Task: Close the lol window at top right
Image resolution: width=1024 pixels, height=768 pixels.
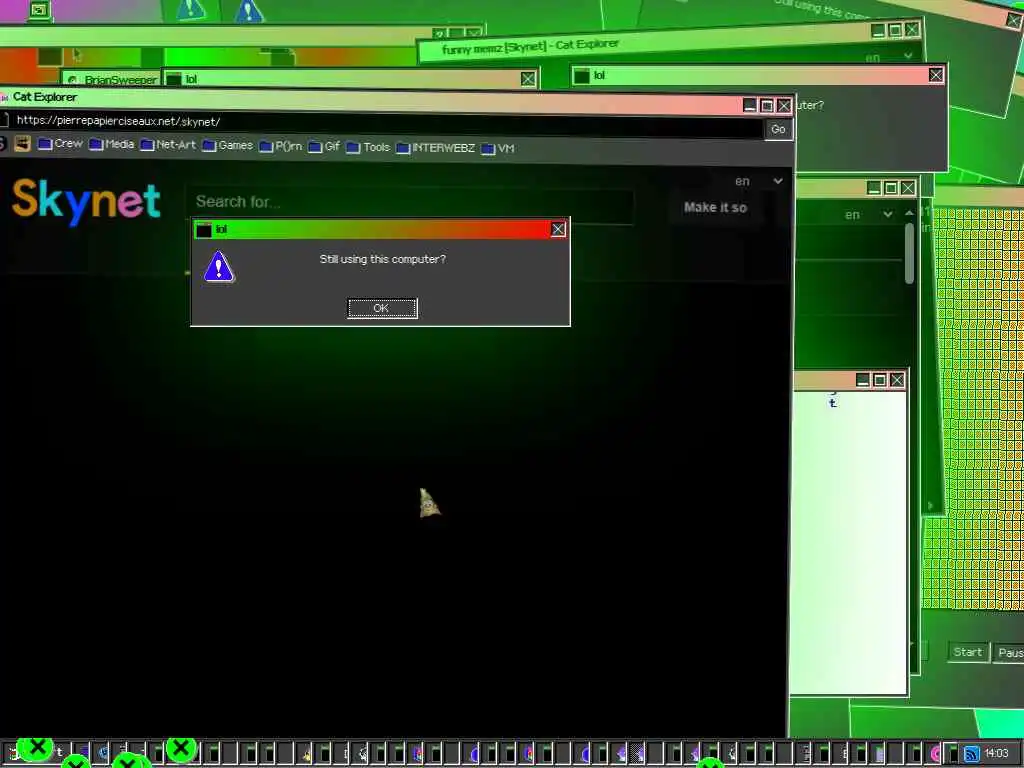Action: pos(936,75)
